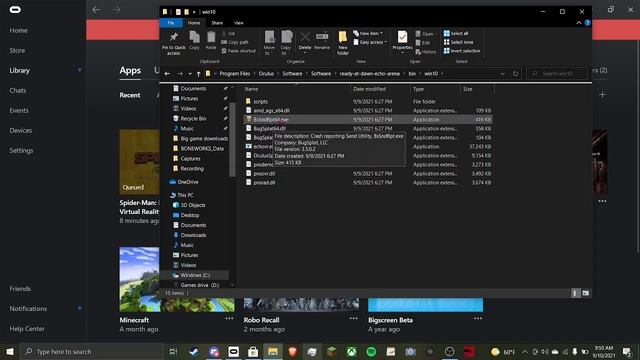Open Store in the Oculus sidebar

click(17, 51)
